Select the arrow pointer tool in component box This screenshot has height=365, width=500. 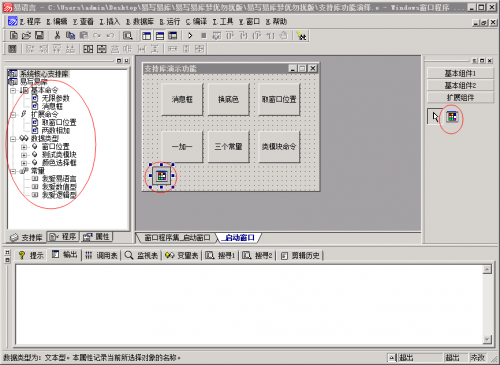click(435, 117)
